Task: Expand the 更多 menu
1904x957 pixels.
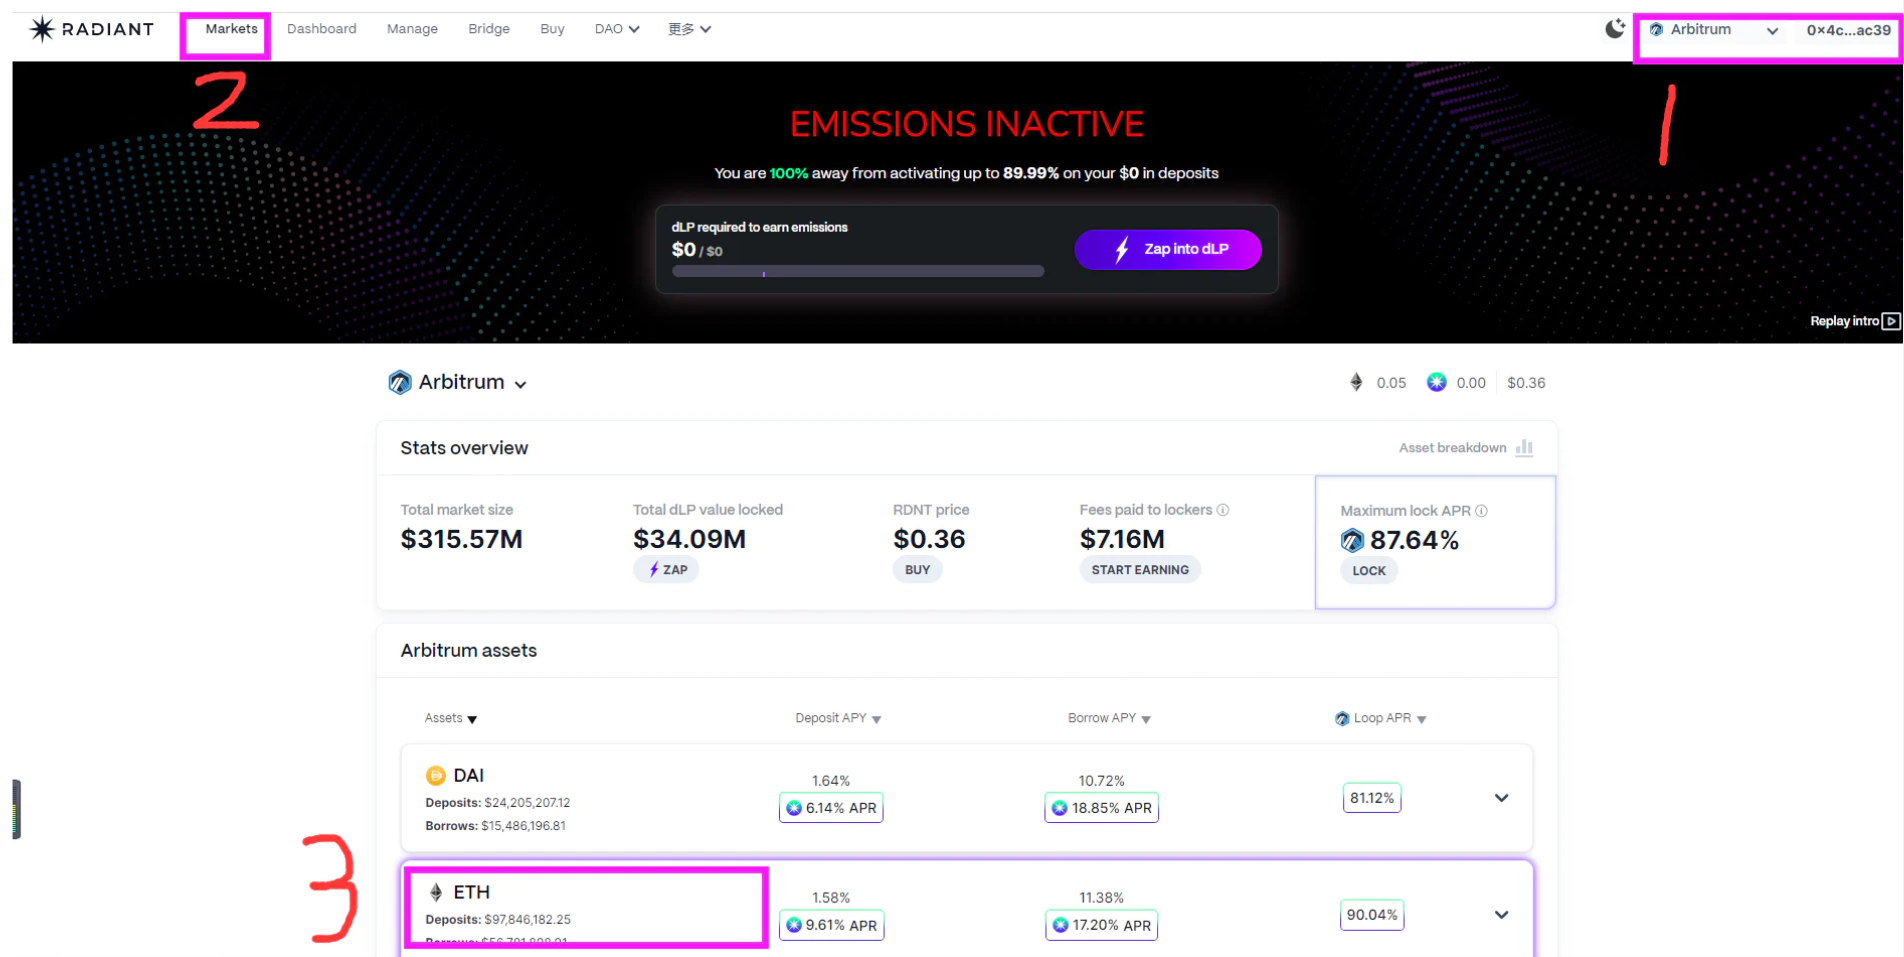Action: click(690, 29)
